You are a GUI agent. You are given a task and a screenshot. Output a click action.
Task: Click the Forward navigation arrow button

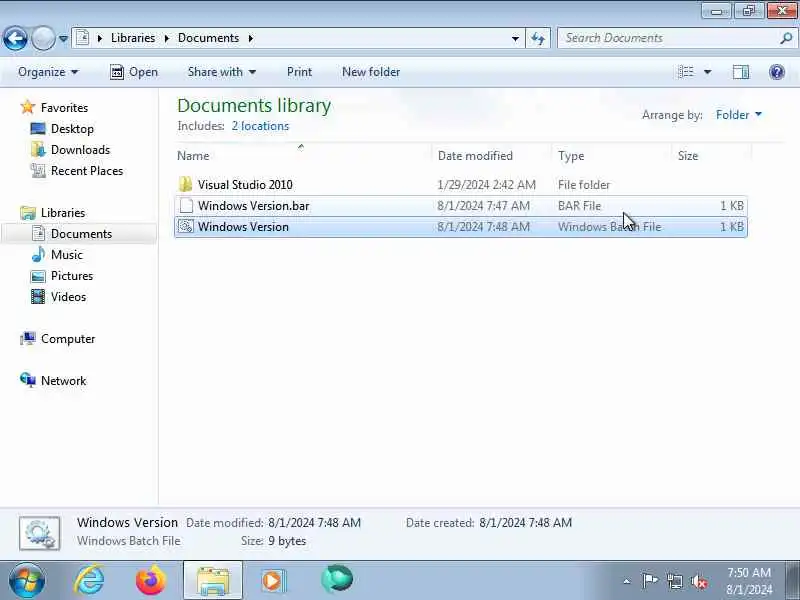(43, 38)
